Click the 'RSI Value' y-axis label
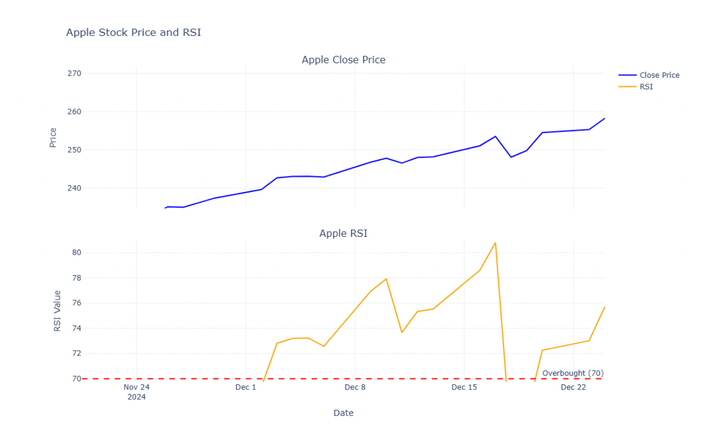 coord(57,311)
